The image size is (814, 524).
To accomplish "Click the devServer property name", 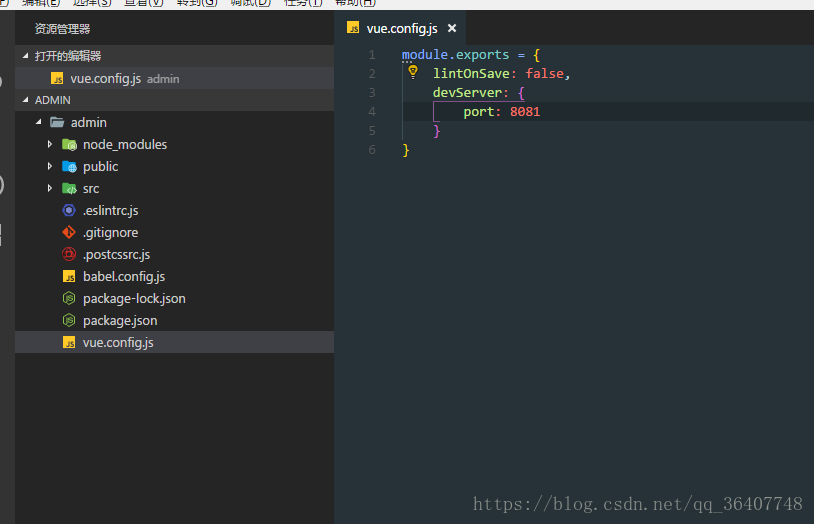I will [467, 92].
